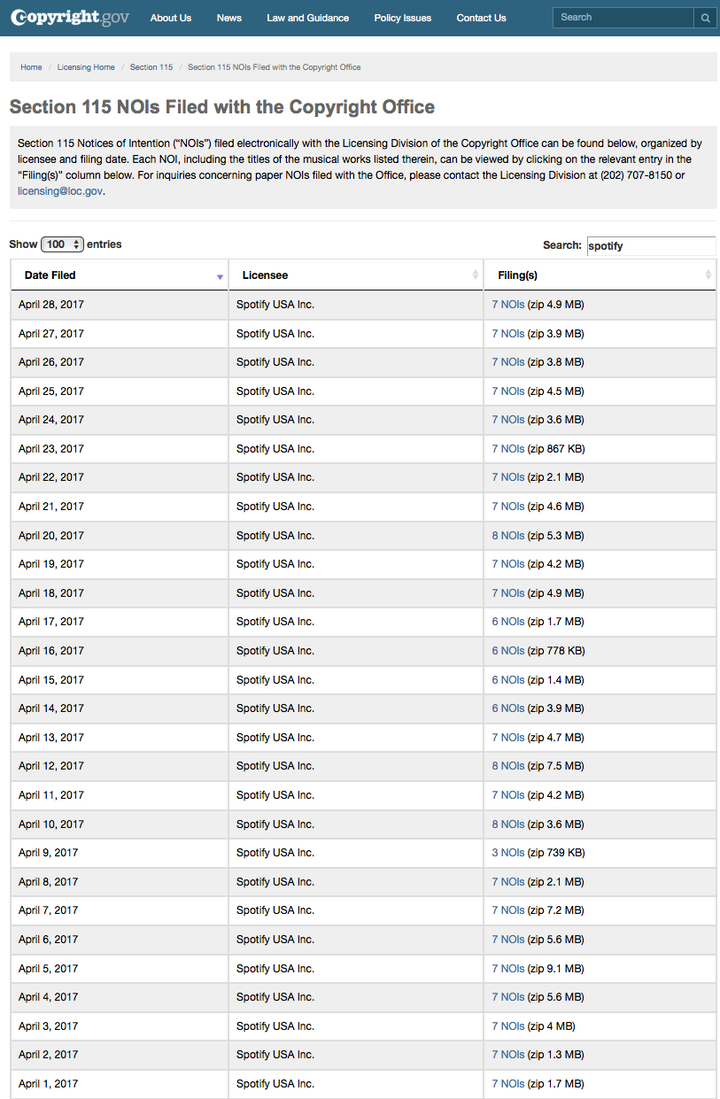Sort by Licensee column arrows

tap(475, 275)
